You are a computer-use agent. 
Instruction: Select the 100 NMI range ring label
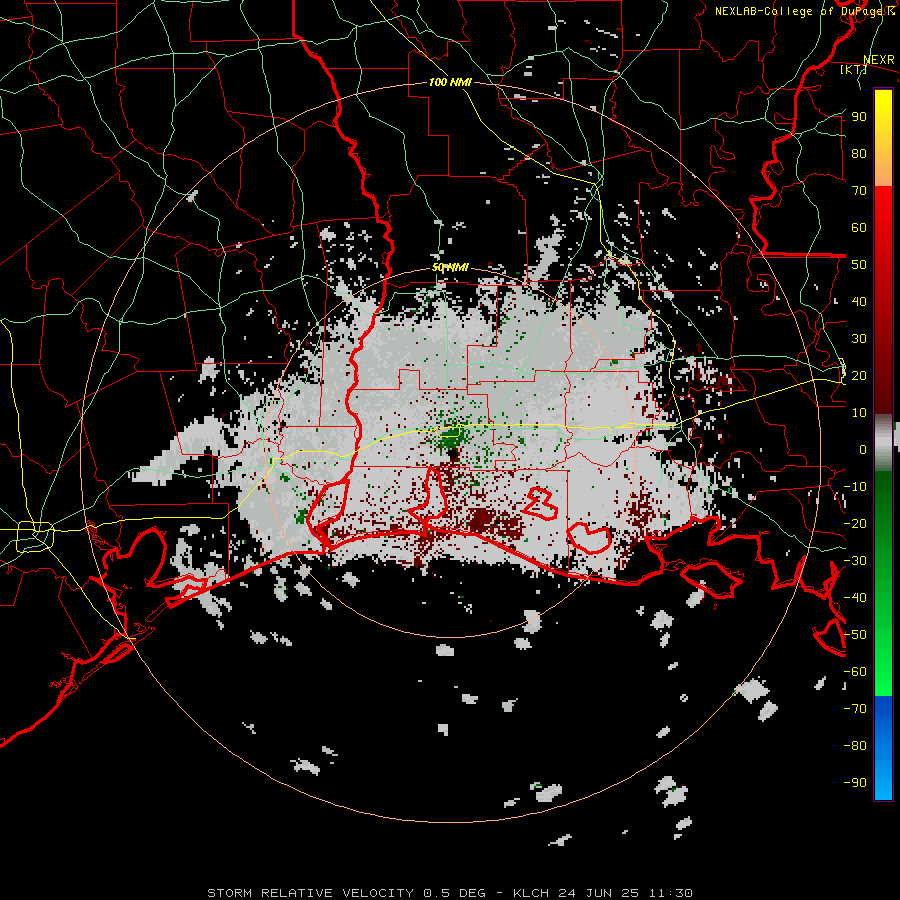[x=450, y=82]
